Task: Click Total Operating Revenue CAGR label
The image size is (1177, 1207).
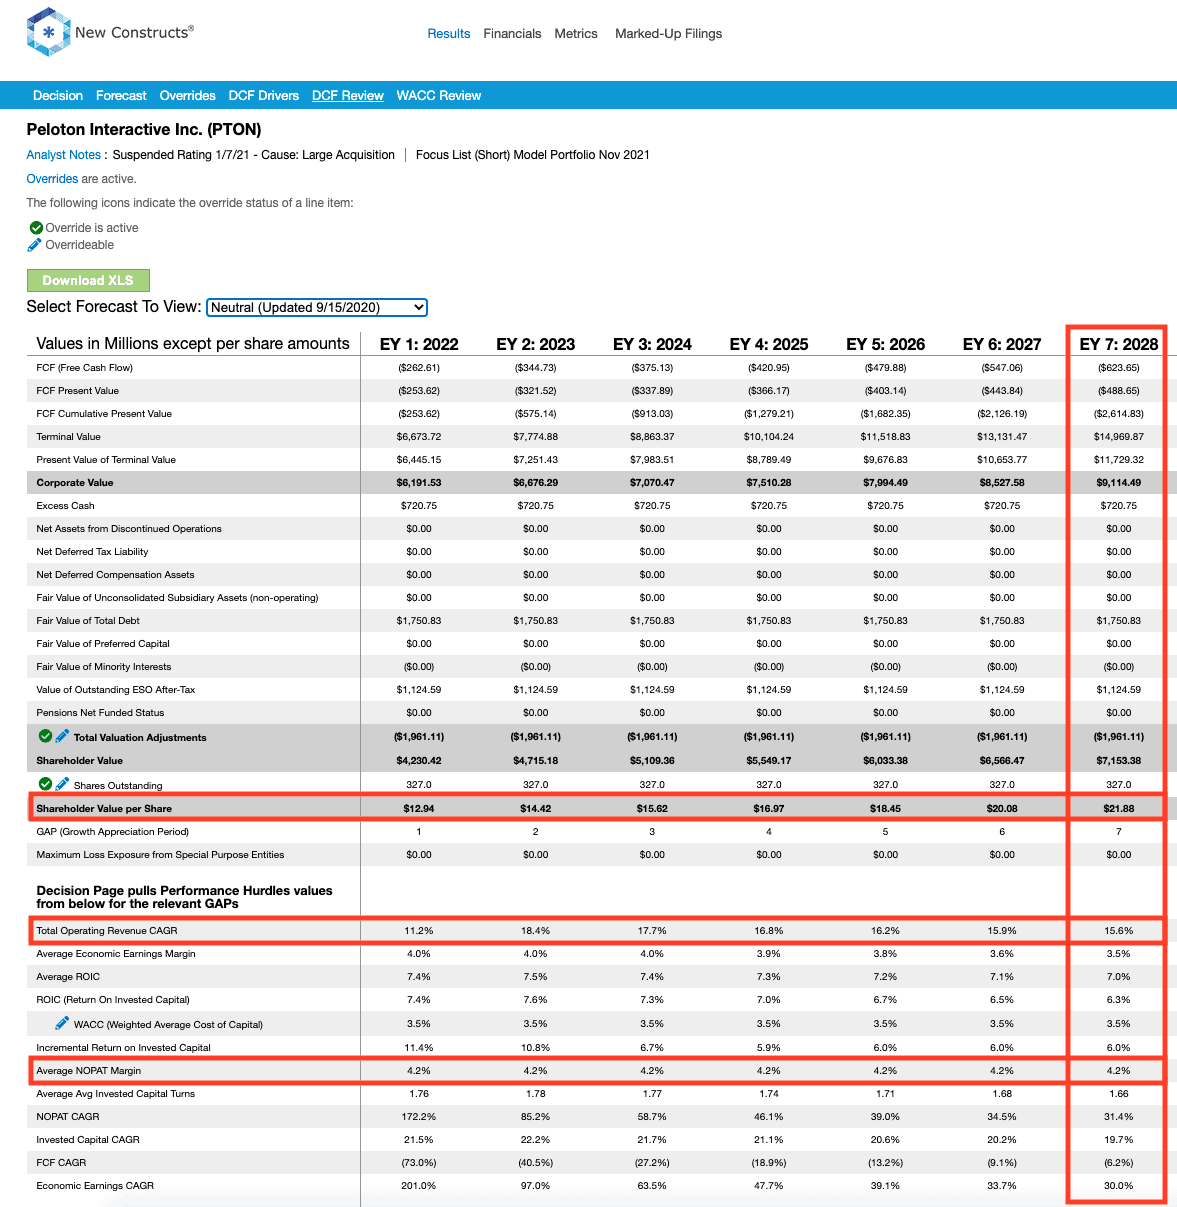Action: (x=107, y=931)
